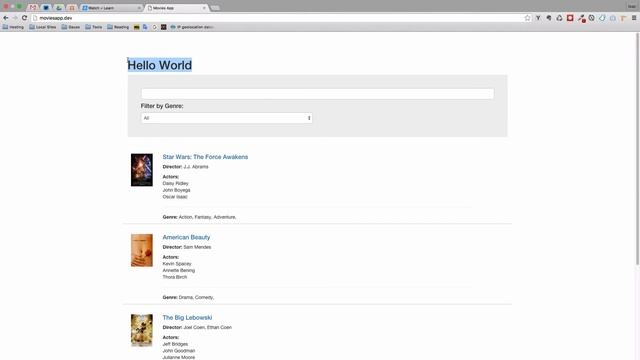The height and width of the screenshot is (360, 640).
Task: Switch to the pinned orange icon tab
Action: [72, 8]
